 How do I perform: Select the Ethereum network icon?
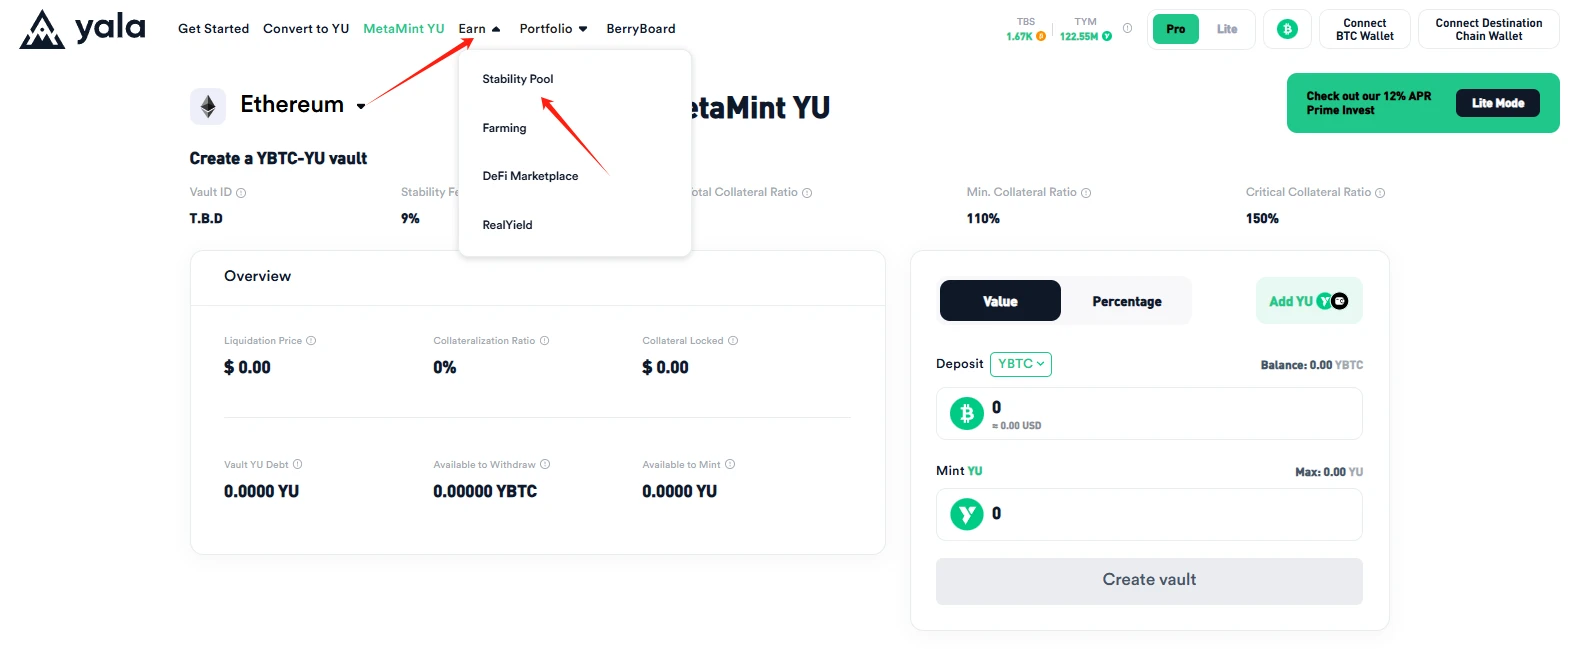coord(208,104)
